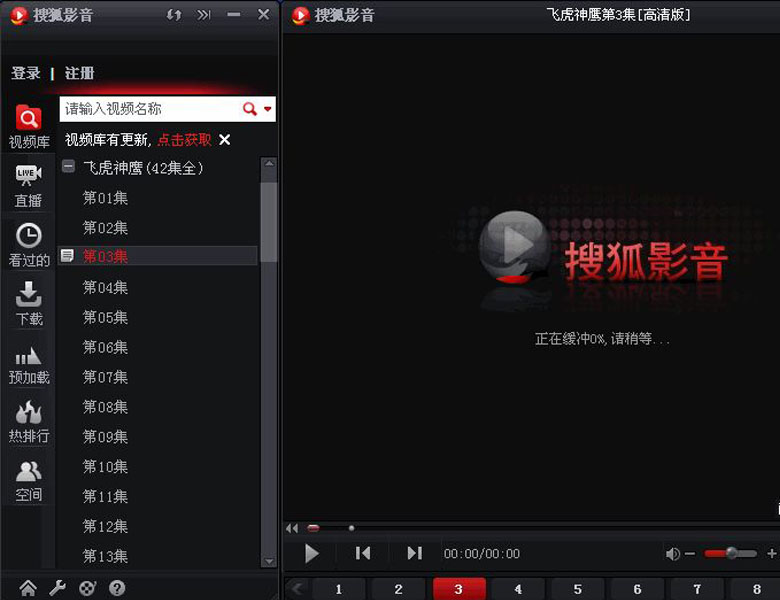
Task: Click the playback progress bar handle
Action: click(313, 528)
